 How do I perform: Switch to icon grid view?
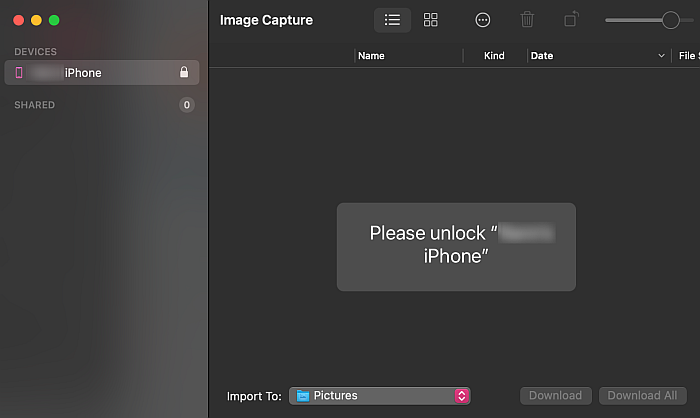[x=430, y=20]
